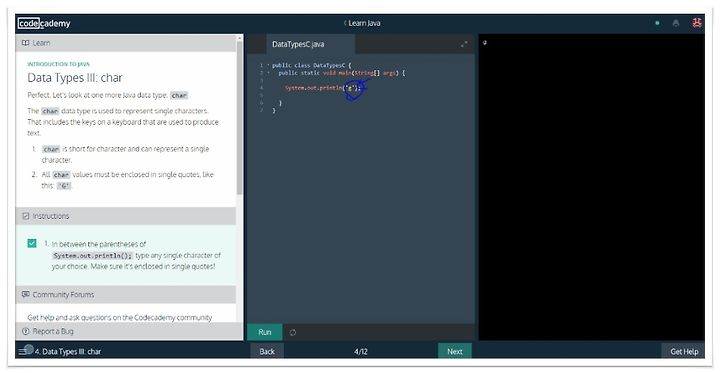The height and width of the screenshot is (373, 720).
Task: Open the user profile avatar
Action: 697,23
